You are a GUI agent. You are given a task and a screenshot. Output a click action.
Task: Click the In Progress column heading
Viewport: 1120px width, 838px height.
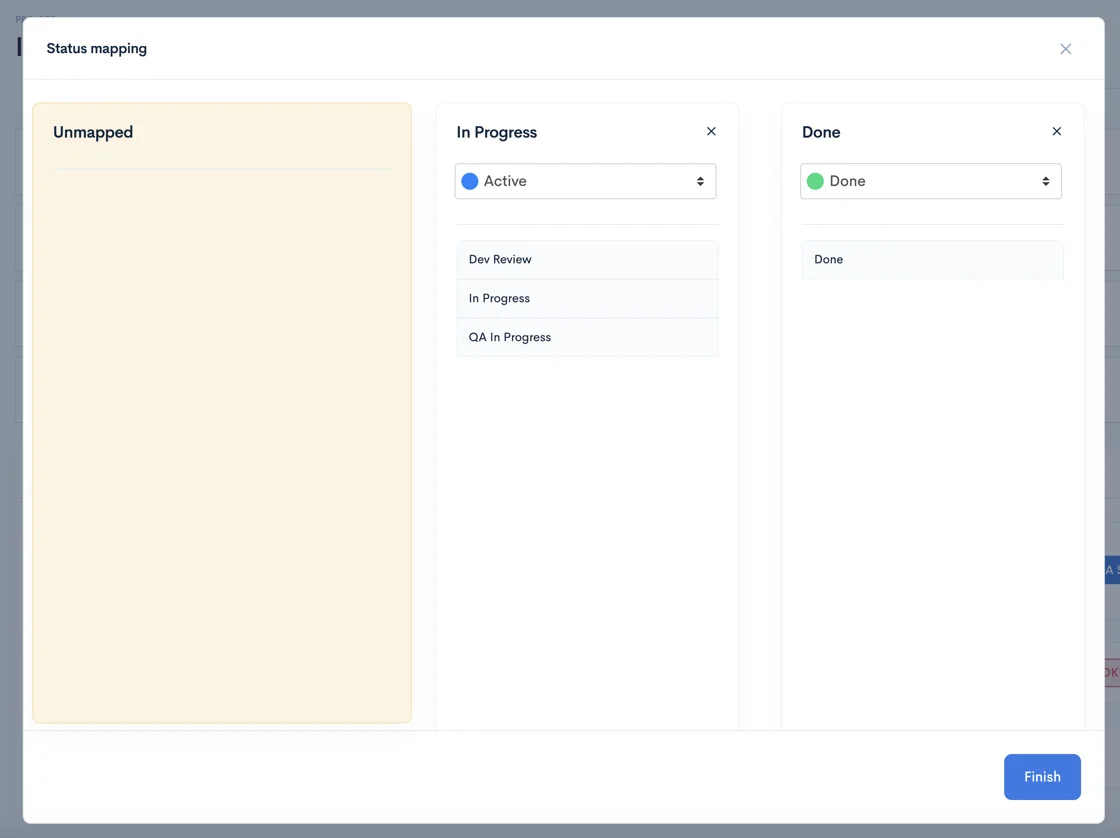tap(496, 132)
